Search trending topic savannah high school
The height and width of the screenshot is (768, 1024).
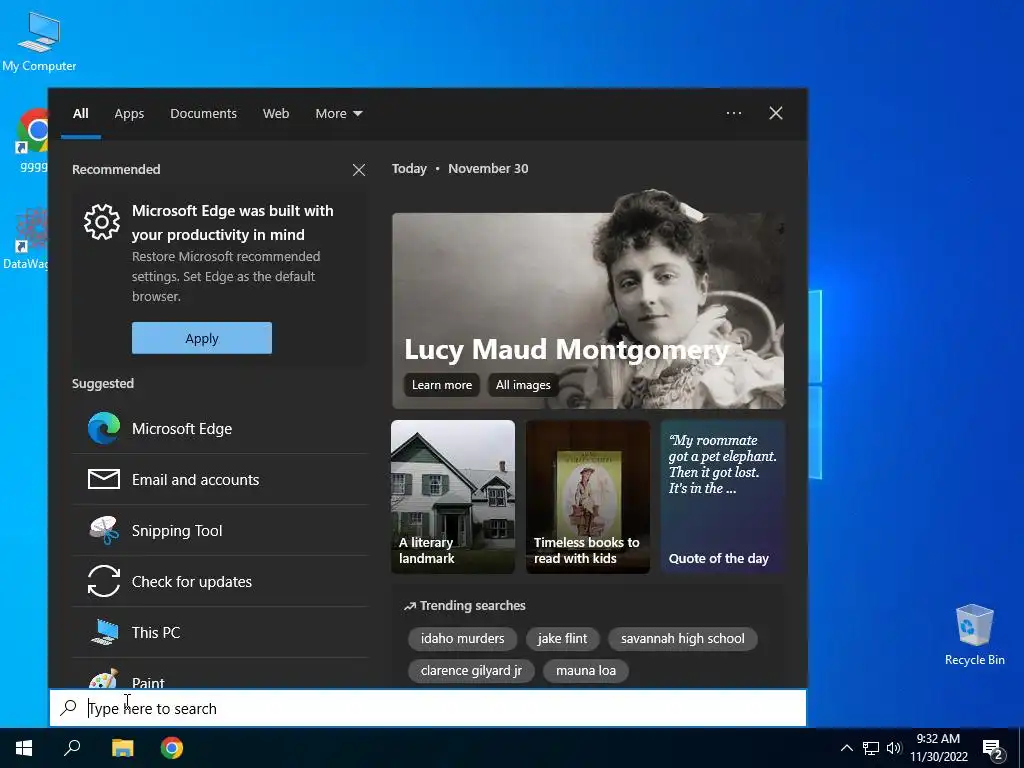[682, 639]
